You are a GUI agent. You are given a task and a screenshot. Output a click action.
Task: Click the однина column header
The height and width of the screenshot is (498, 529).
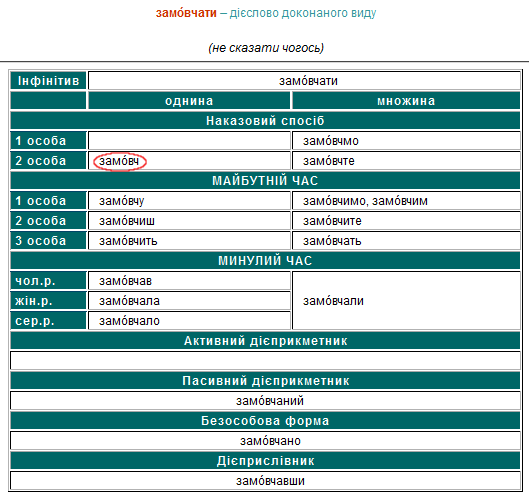point(189,101)
